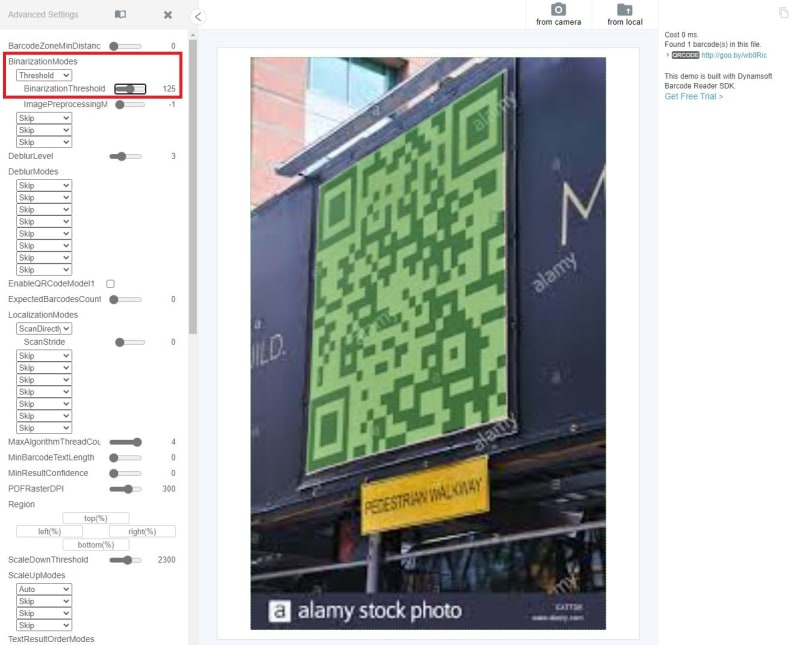Collapse the settings sidebar with the chevron arrow
The height and width of the screenshot is (645, 800).
(198, 17)
